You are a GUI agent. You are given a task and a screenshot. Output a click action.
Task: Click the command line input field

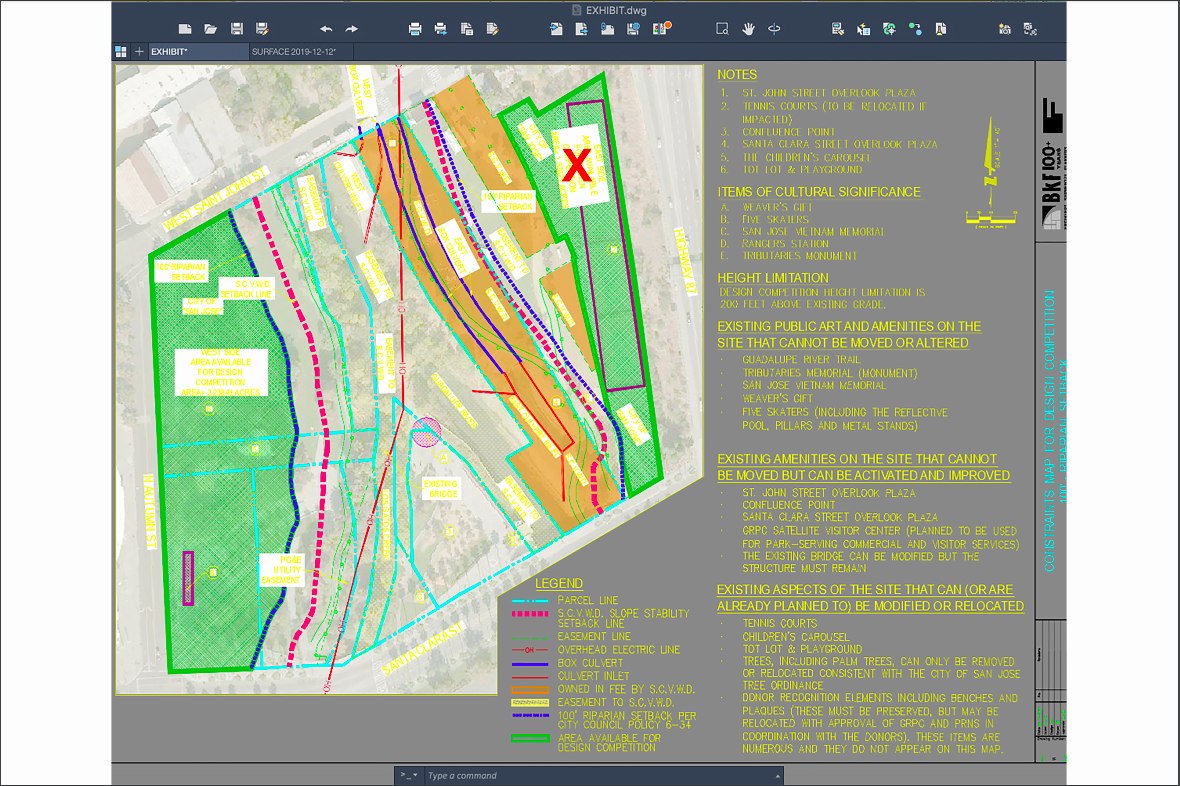(598, 775)
